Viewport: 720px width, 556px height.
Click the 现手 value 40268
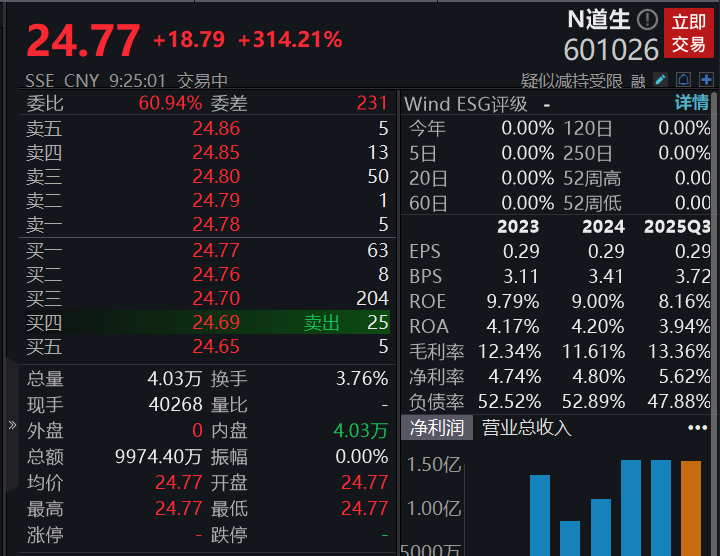(175, 404)
